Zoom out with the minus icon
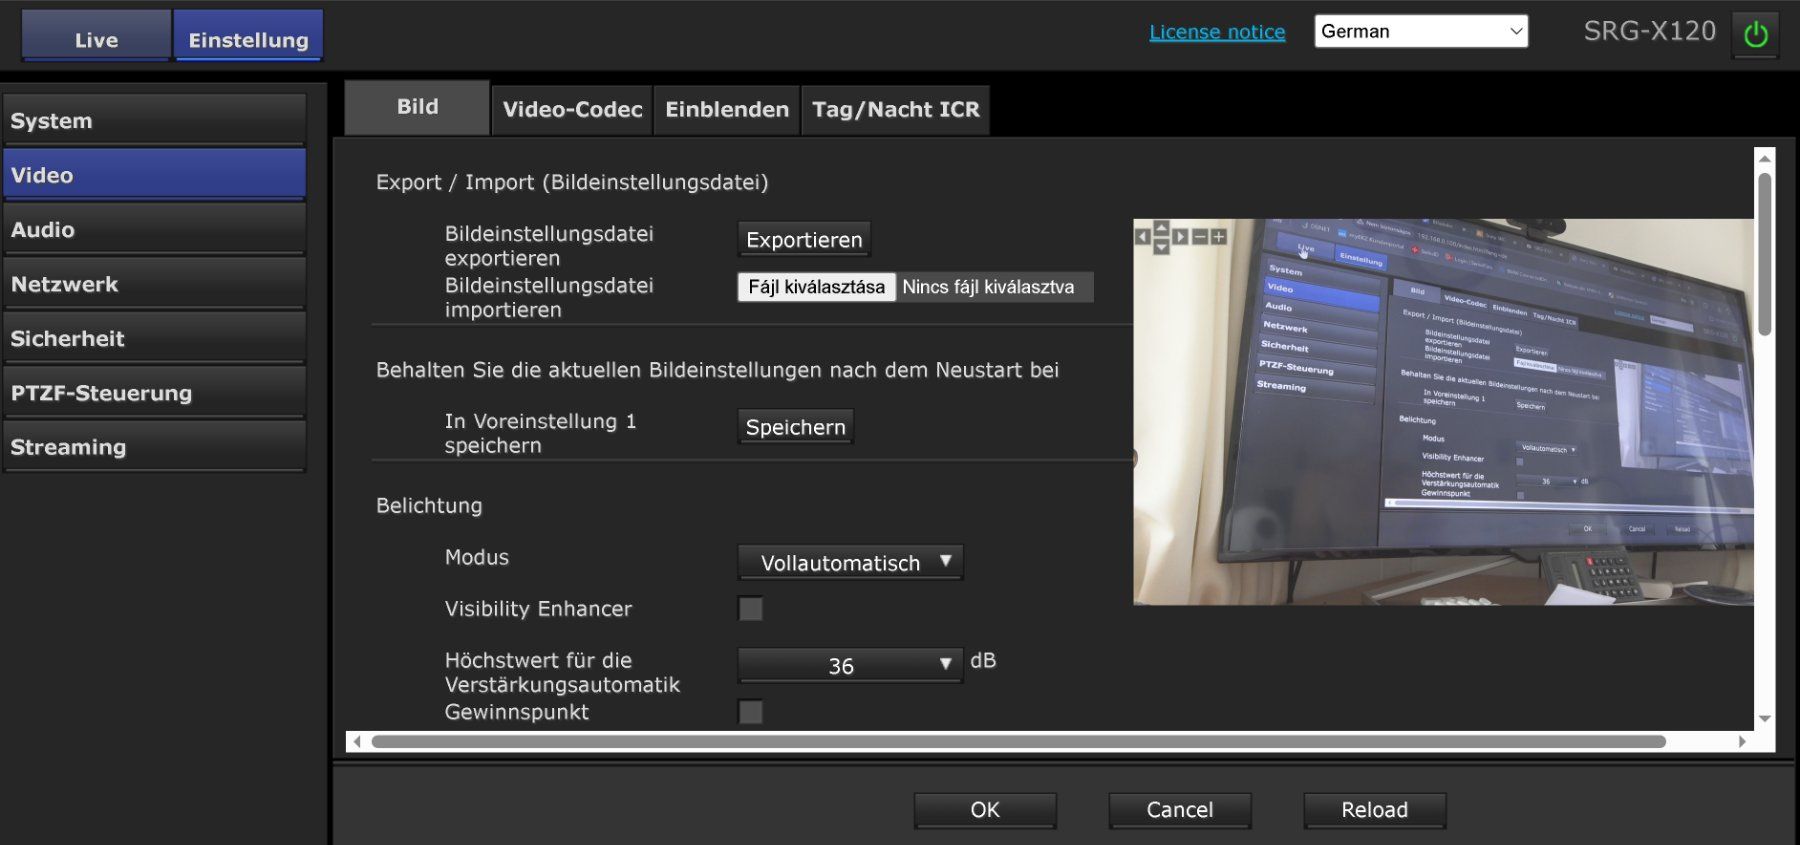 [1200, 237]
